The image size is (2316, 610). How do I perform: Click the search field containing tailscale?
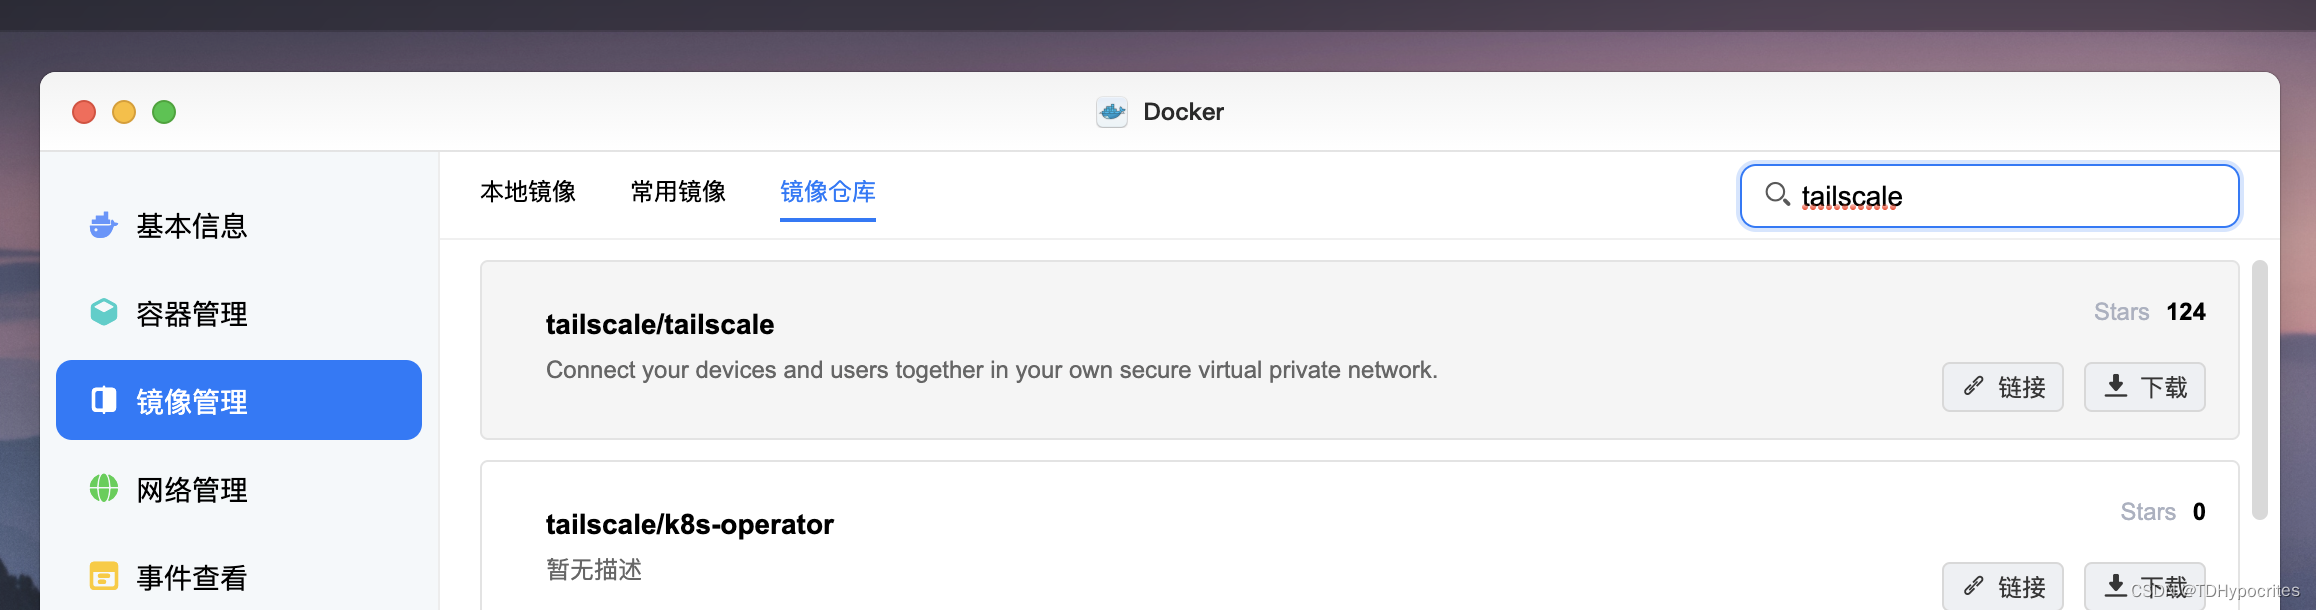point(1990,196)
